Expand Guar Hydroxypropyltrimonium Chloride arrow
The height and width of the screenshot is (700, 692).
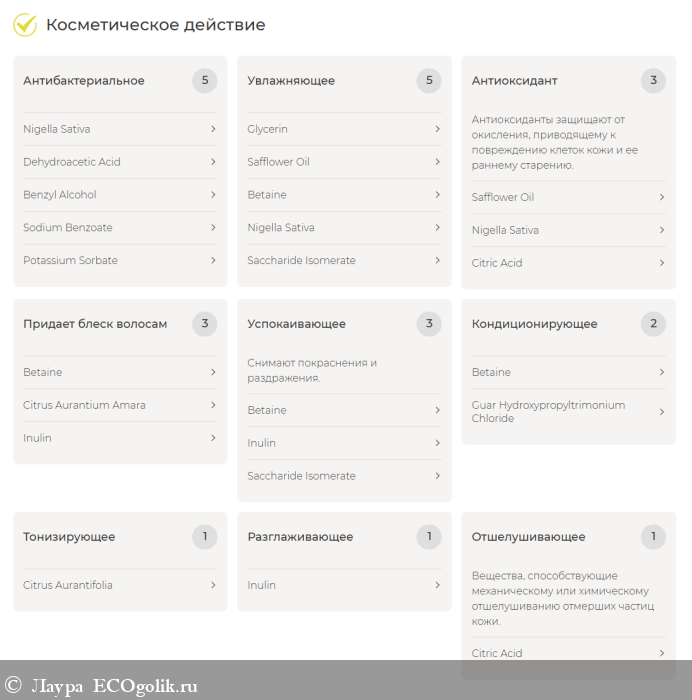pos(661,412)
